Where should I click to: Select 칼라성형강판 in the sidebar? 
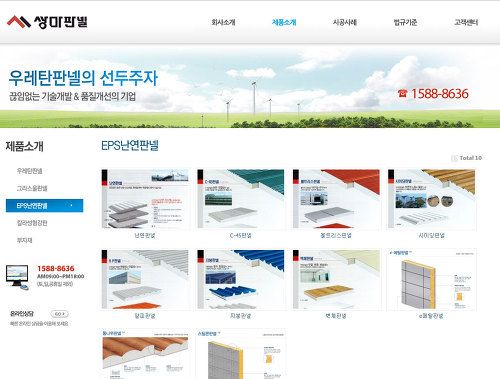click(32, 223)
